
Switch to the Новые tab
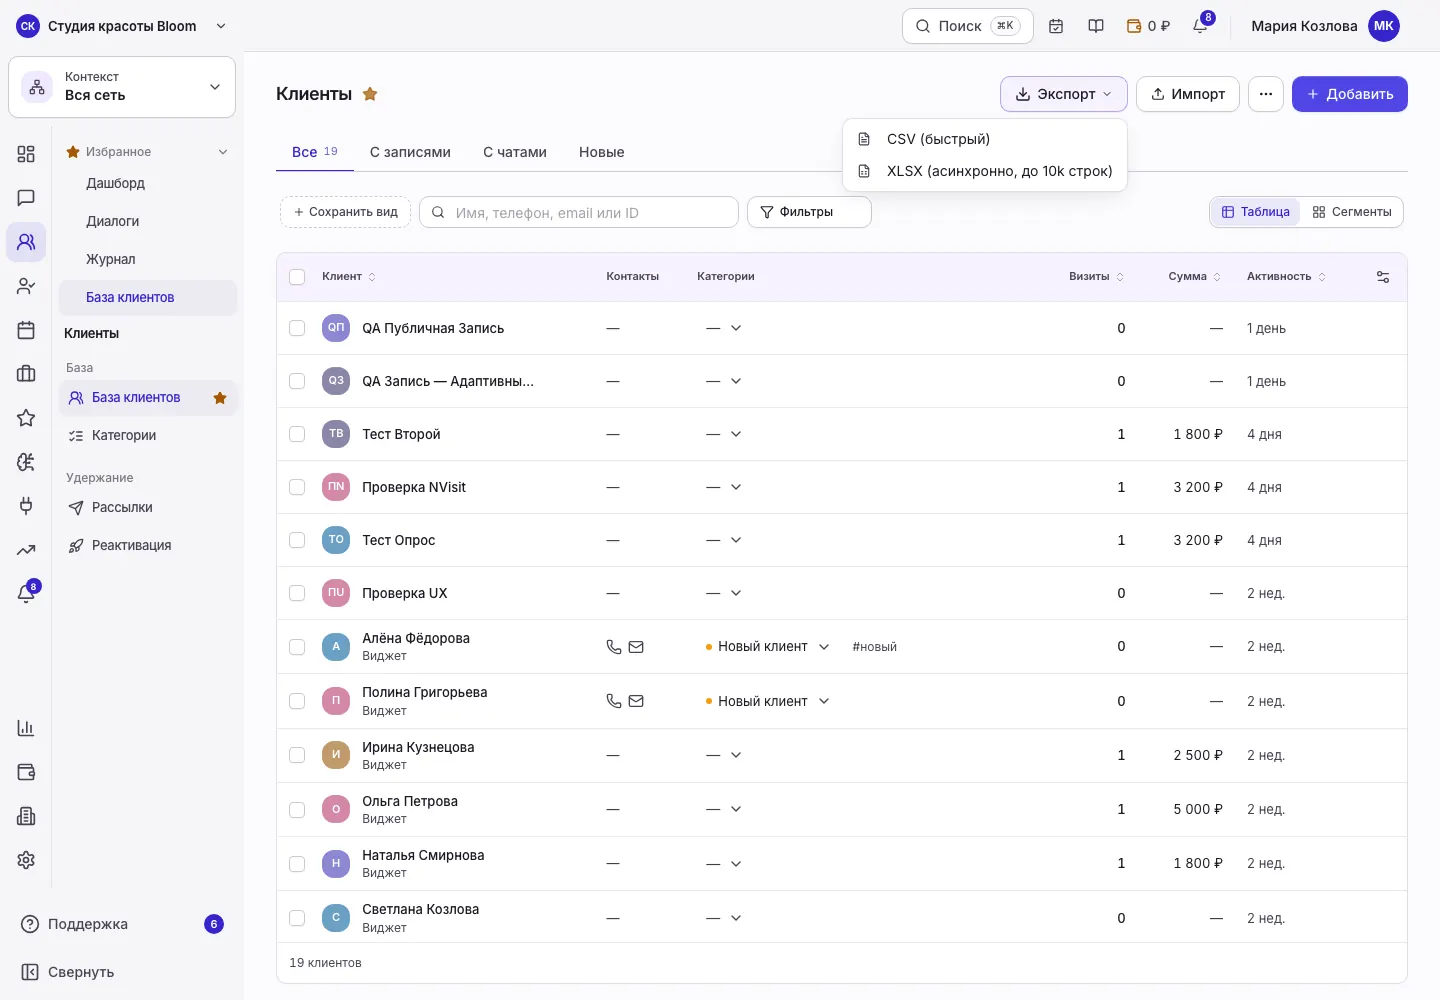click(602, 152)
